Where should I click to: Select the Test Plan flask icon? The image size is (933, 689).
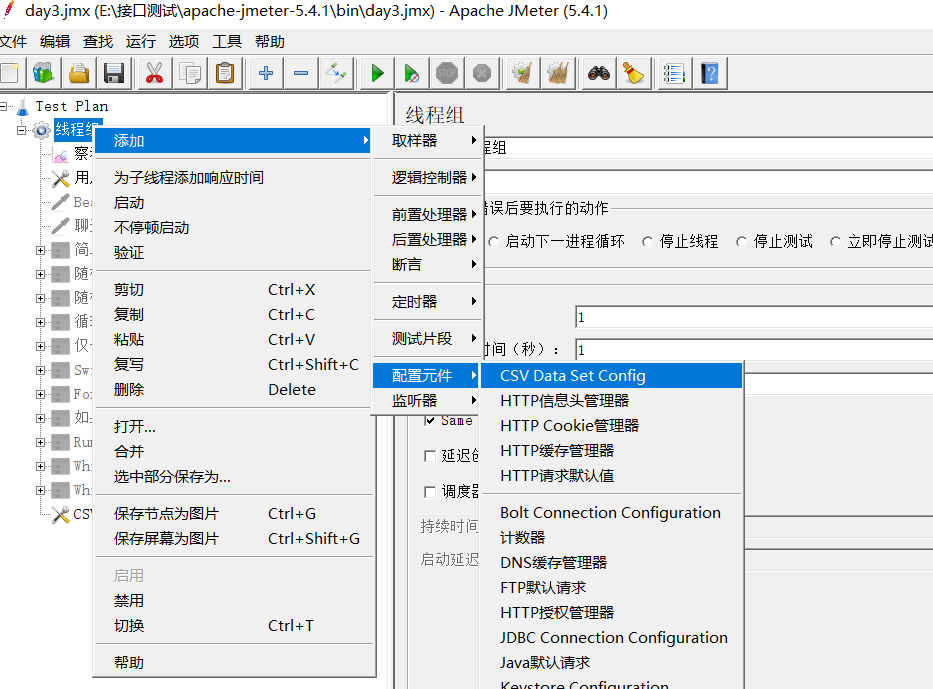23,107
